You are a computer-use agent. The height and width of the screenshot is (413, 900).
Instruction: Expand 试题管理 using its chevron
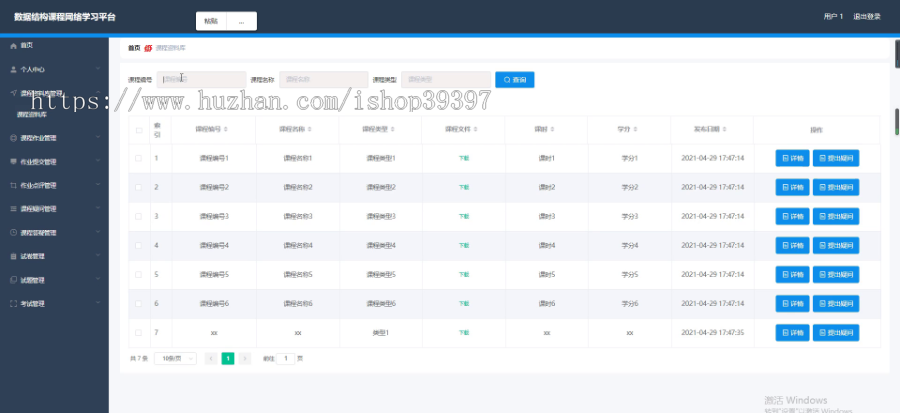(x=98, y=279)
